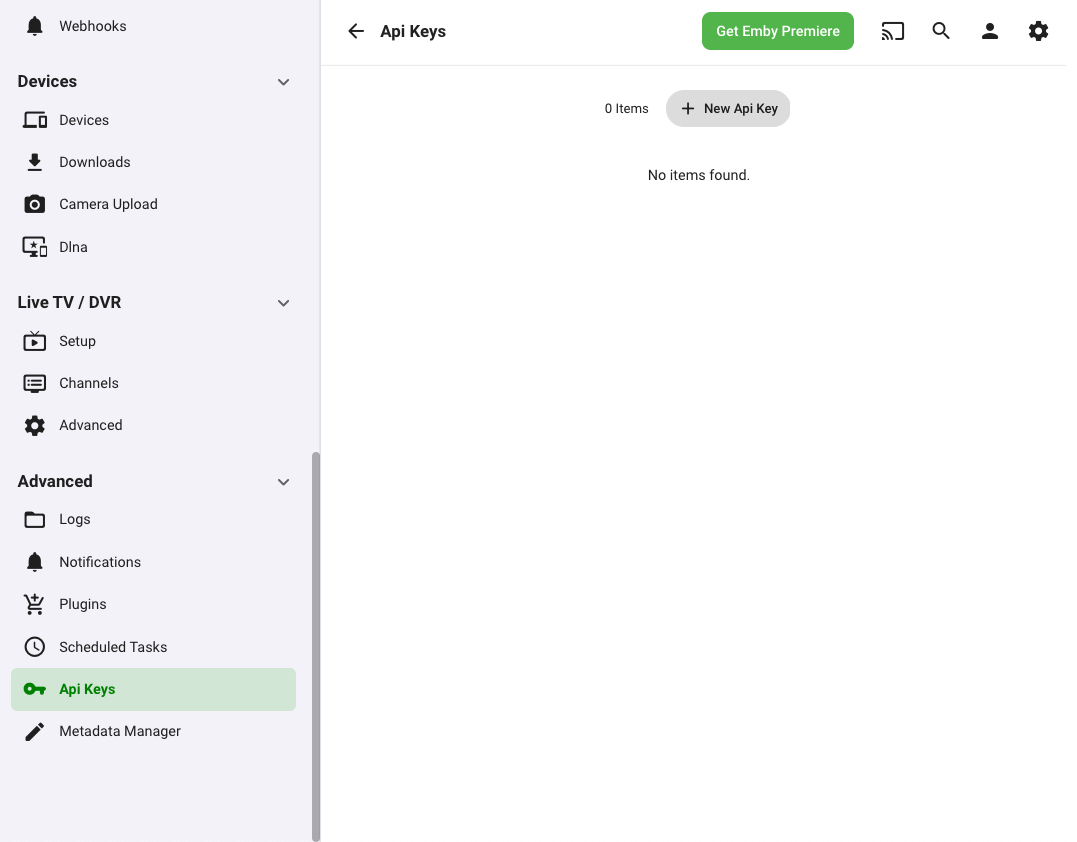
Task: Click the Plugins cart icon
Action: 35,604
